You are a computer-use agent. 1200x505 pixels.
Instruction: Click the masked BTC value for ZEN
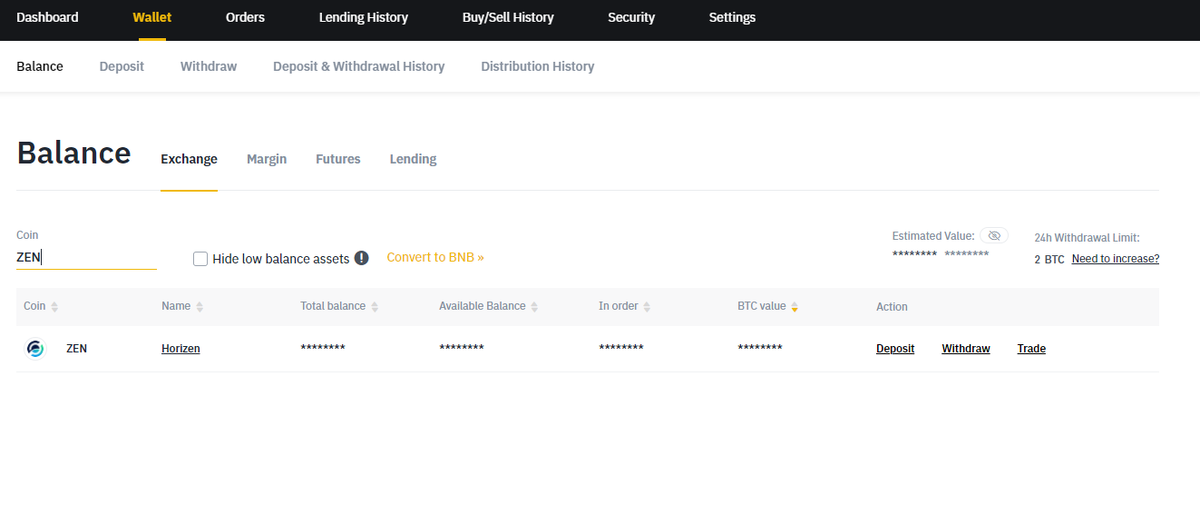[x=760, y=348]
